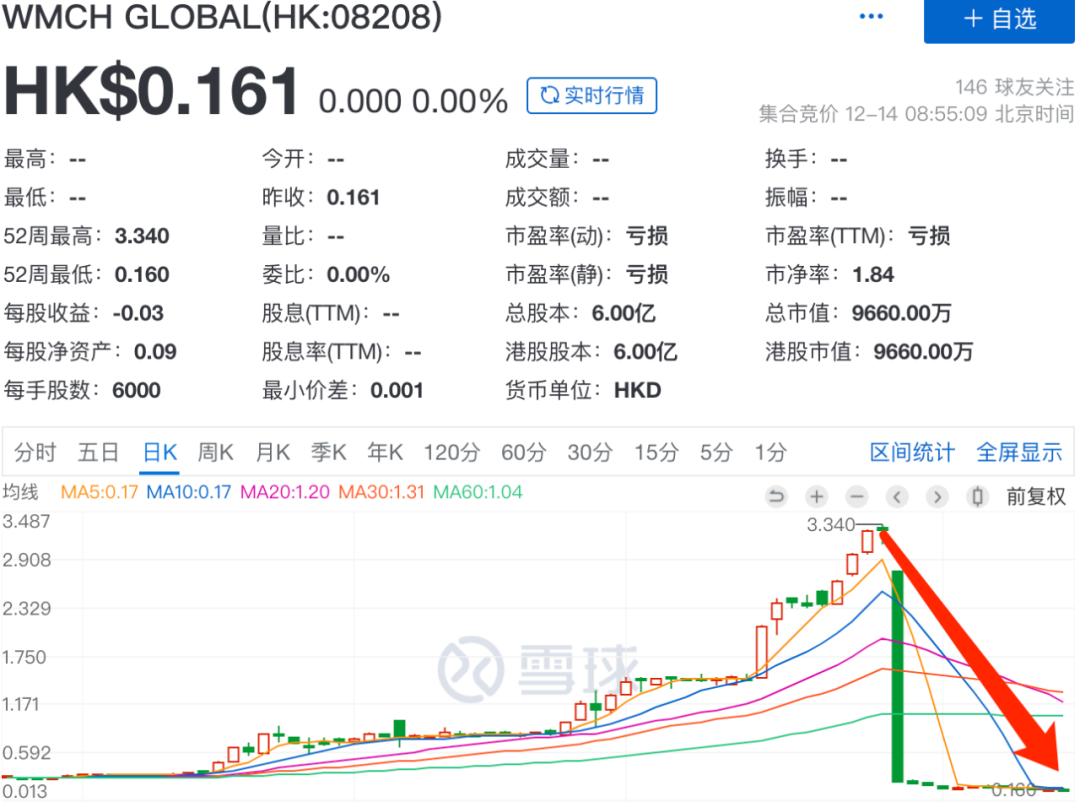The image size is (1080, 802).
Task: Switch to 5分 interval tab
Action: coord(716,453)
